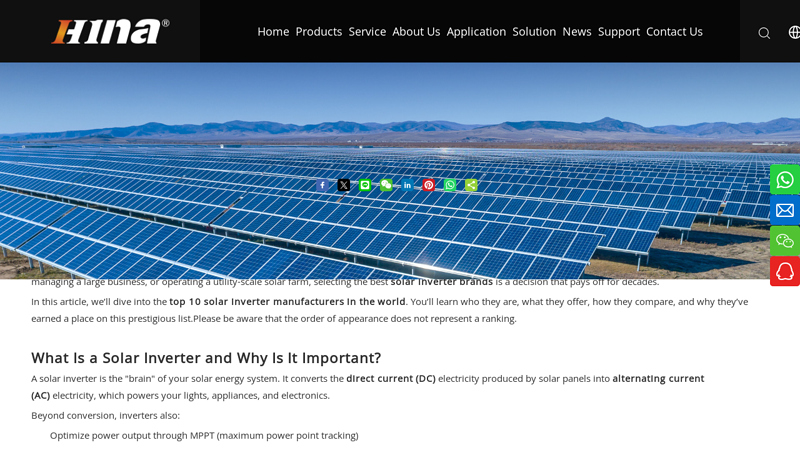The image size is (800, 450).
Task: Click the Hina logo
Action: click(x=110, y=32)
